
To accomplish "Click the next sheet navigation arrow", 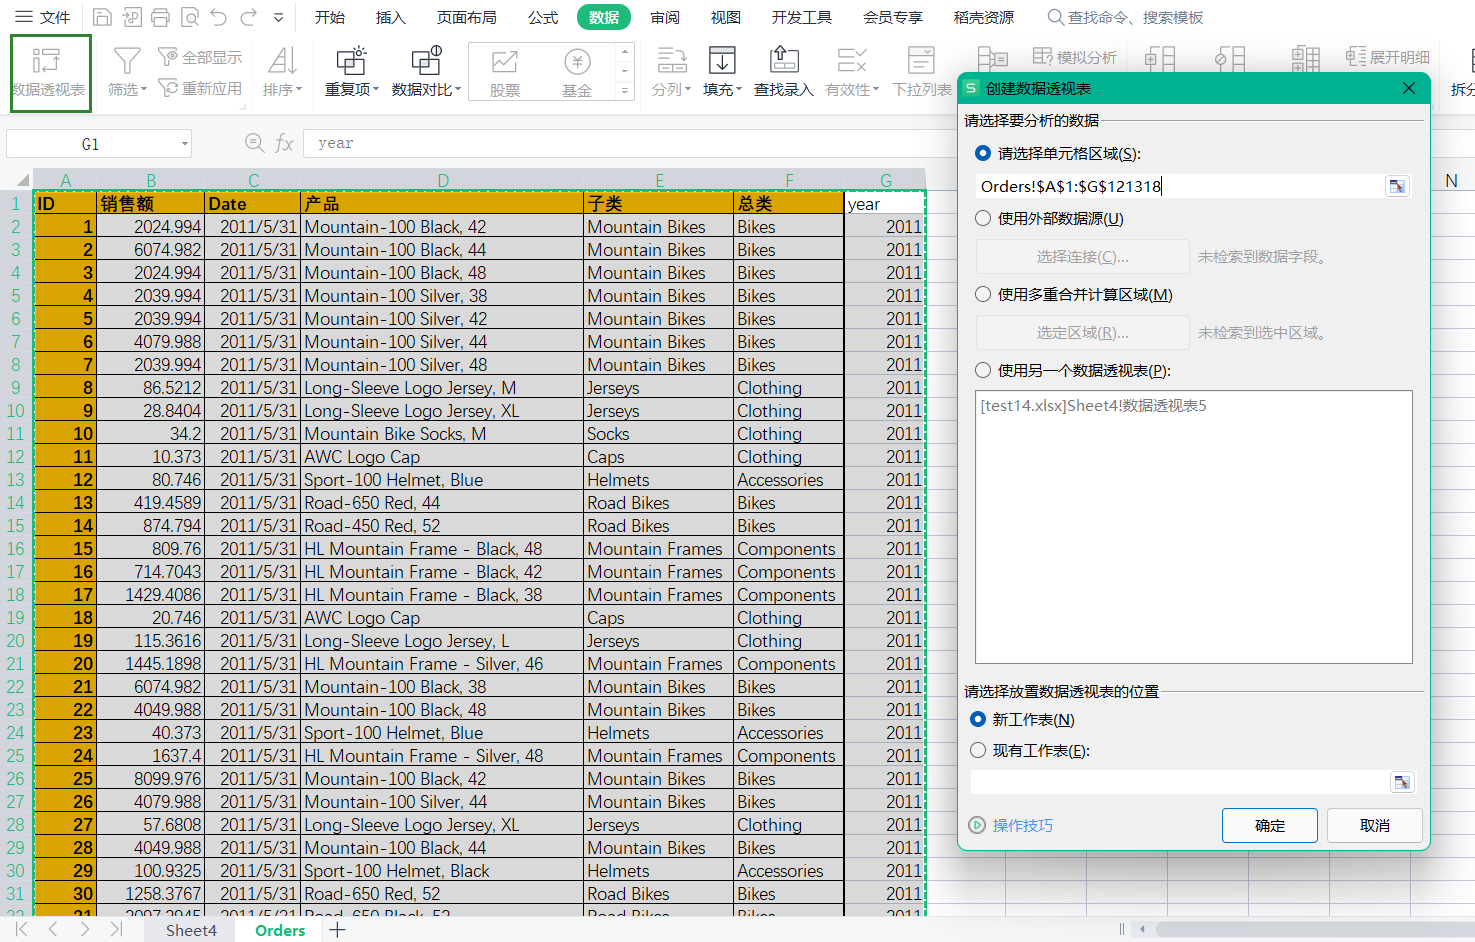I will [x=85, y=930].
